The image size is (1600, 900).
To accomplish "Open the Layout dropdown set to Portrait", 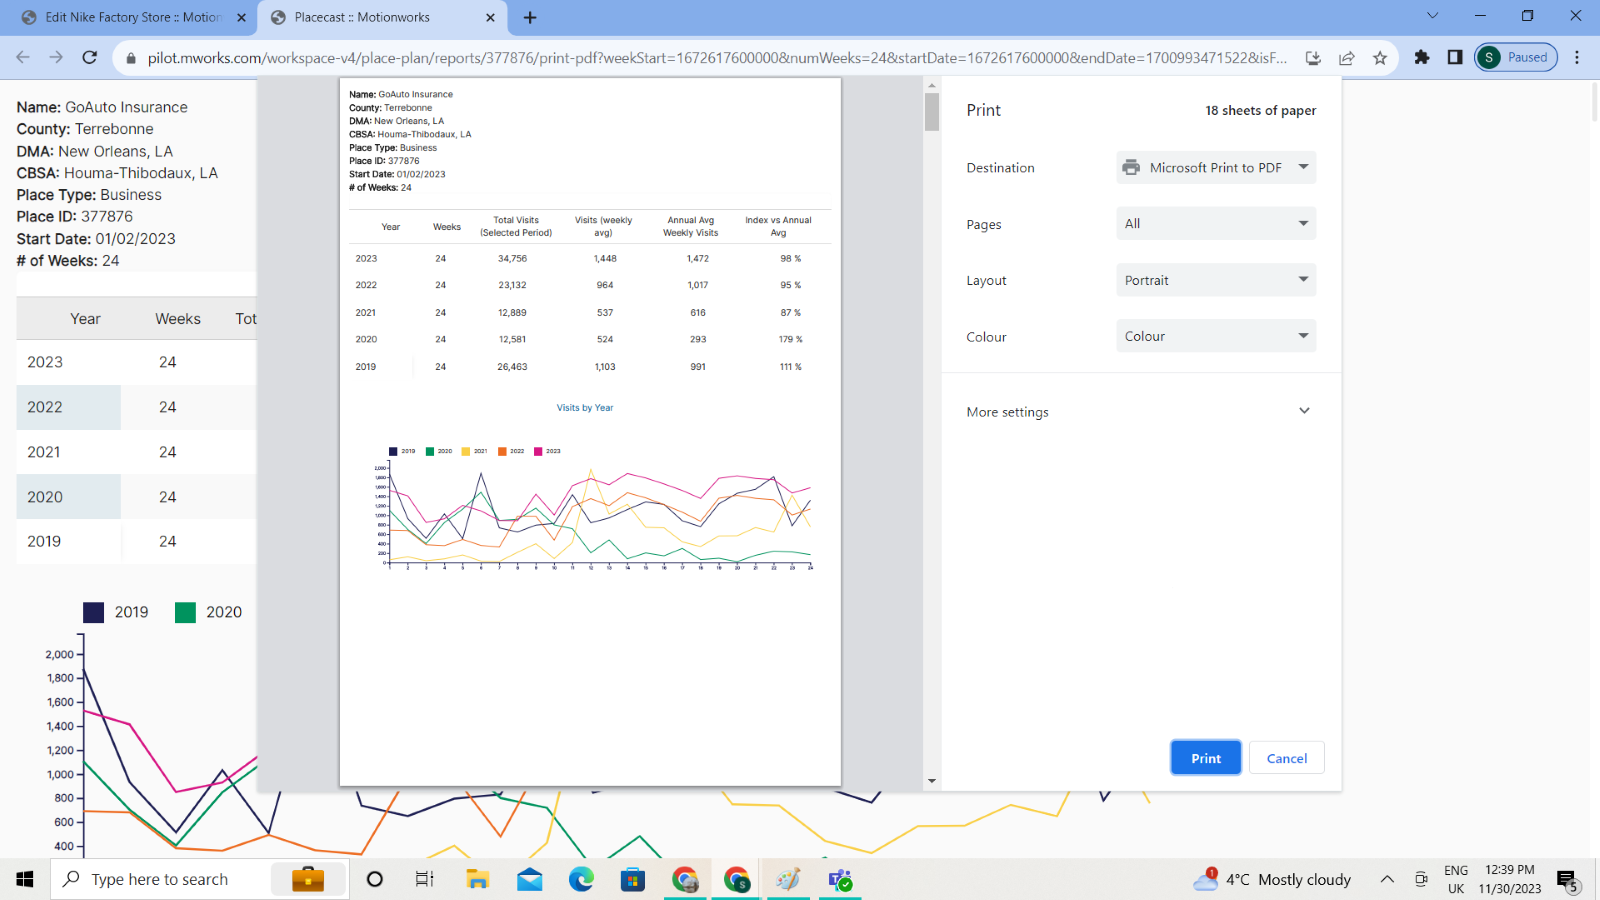I will click(1216, 280).
